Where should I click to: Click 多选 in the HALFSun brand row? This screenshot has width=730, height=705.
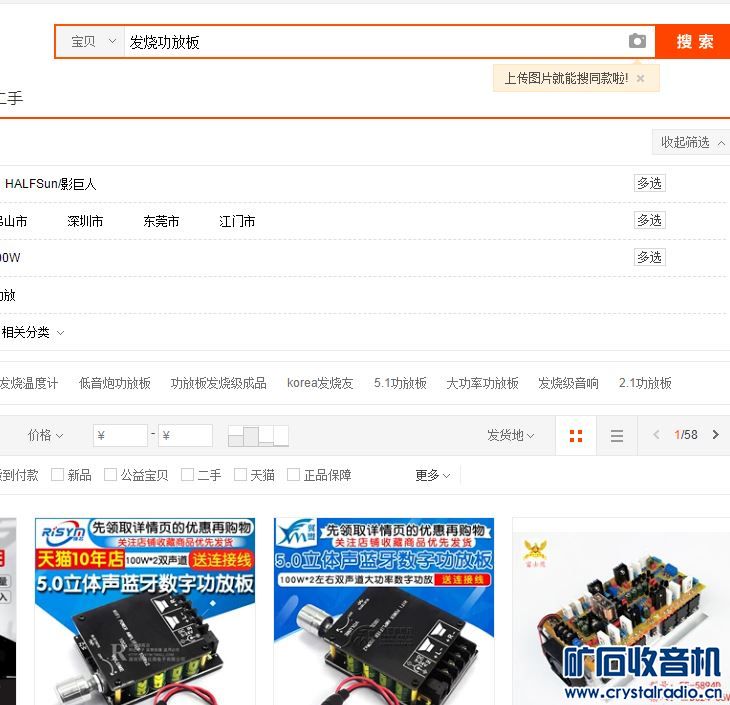[649, 183]
